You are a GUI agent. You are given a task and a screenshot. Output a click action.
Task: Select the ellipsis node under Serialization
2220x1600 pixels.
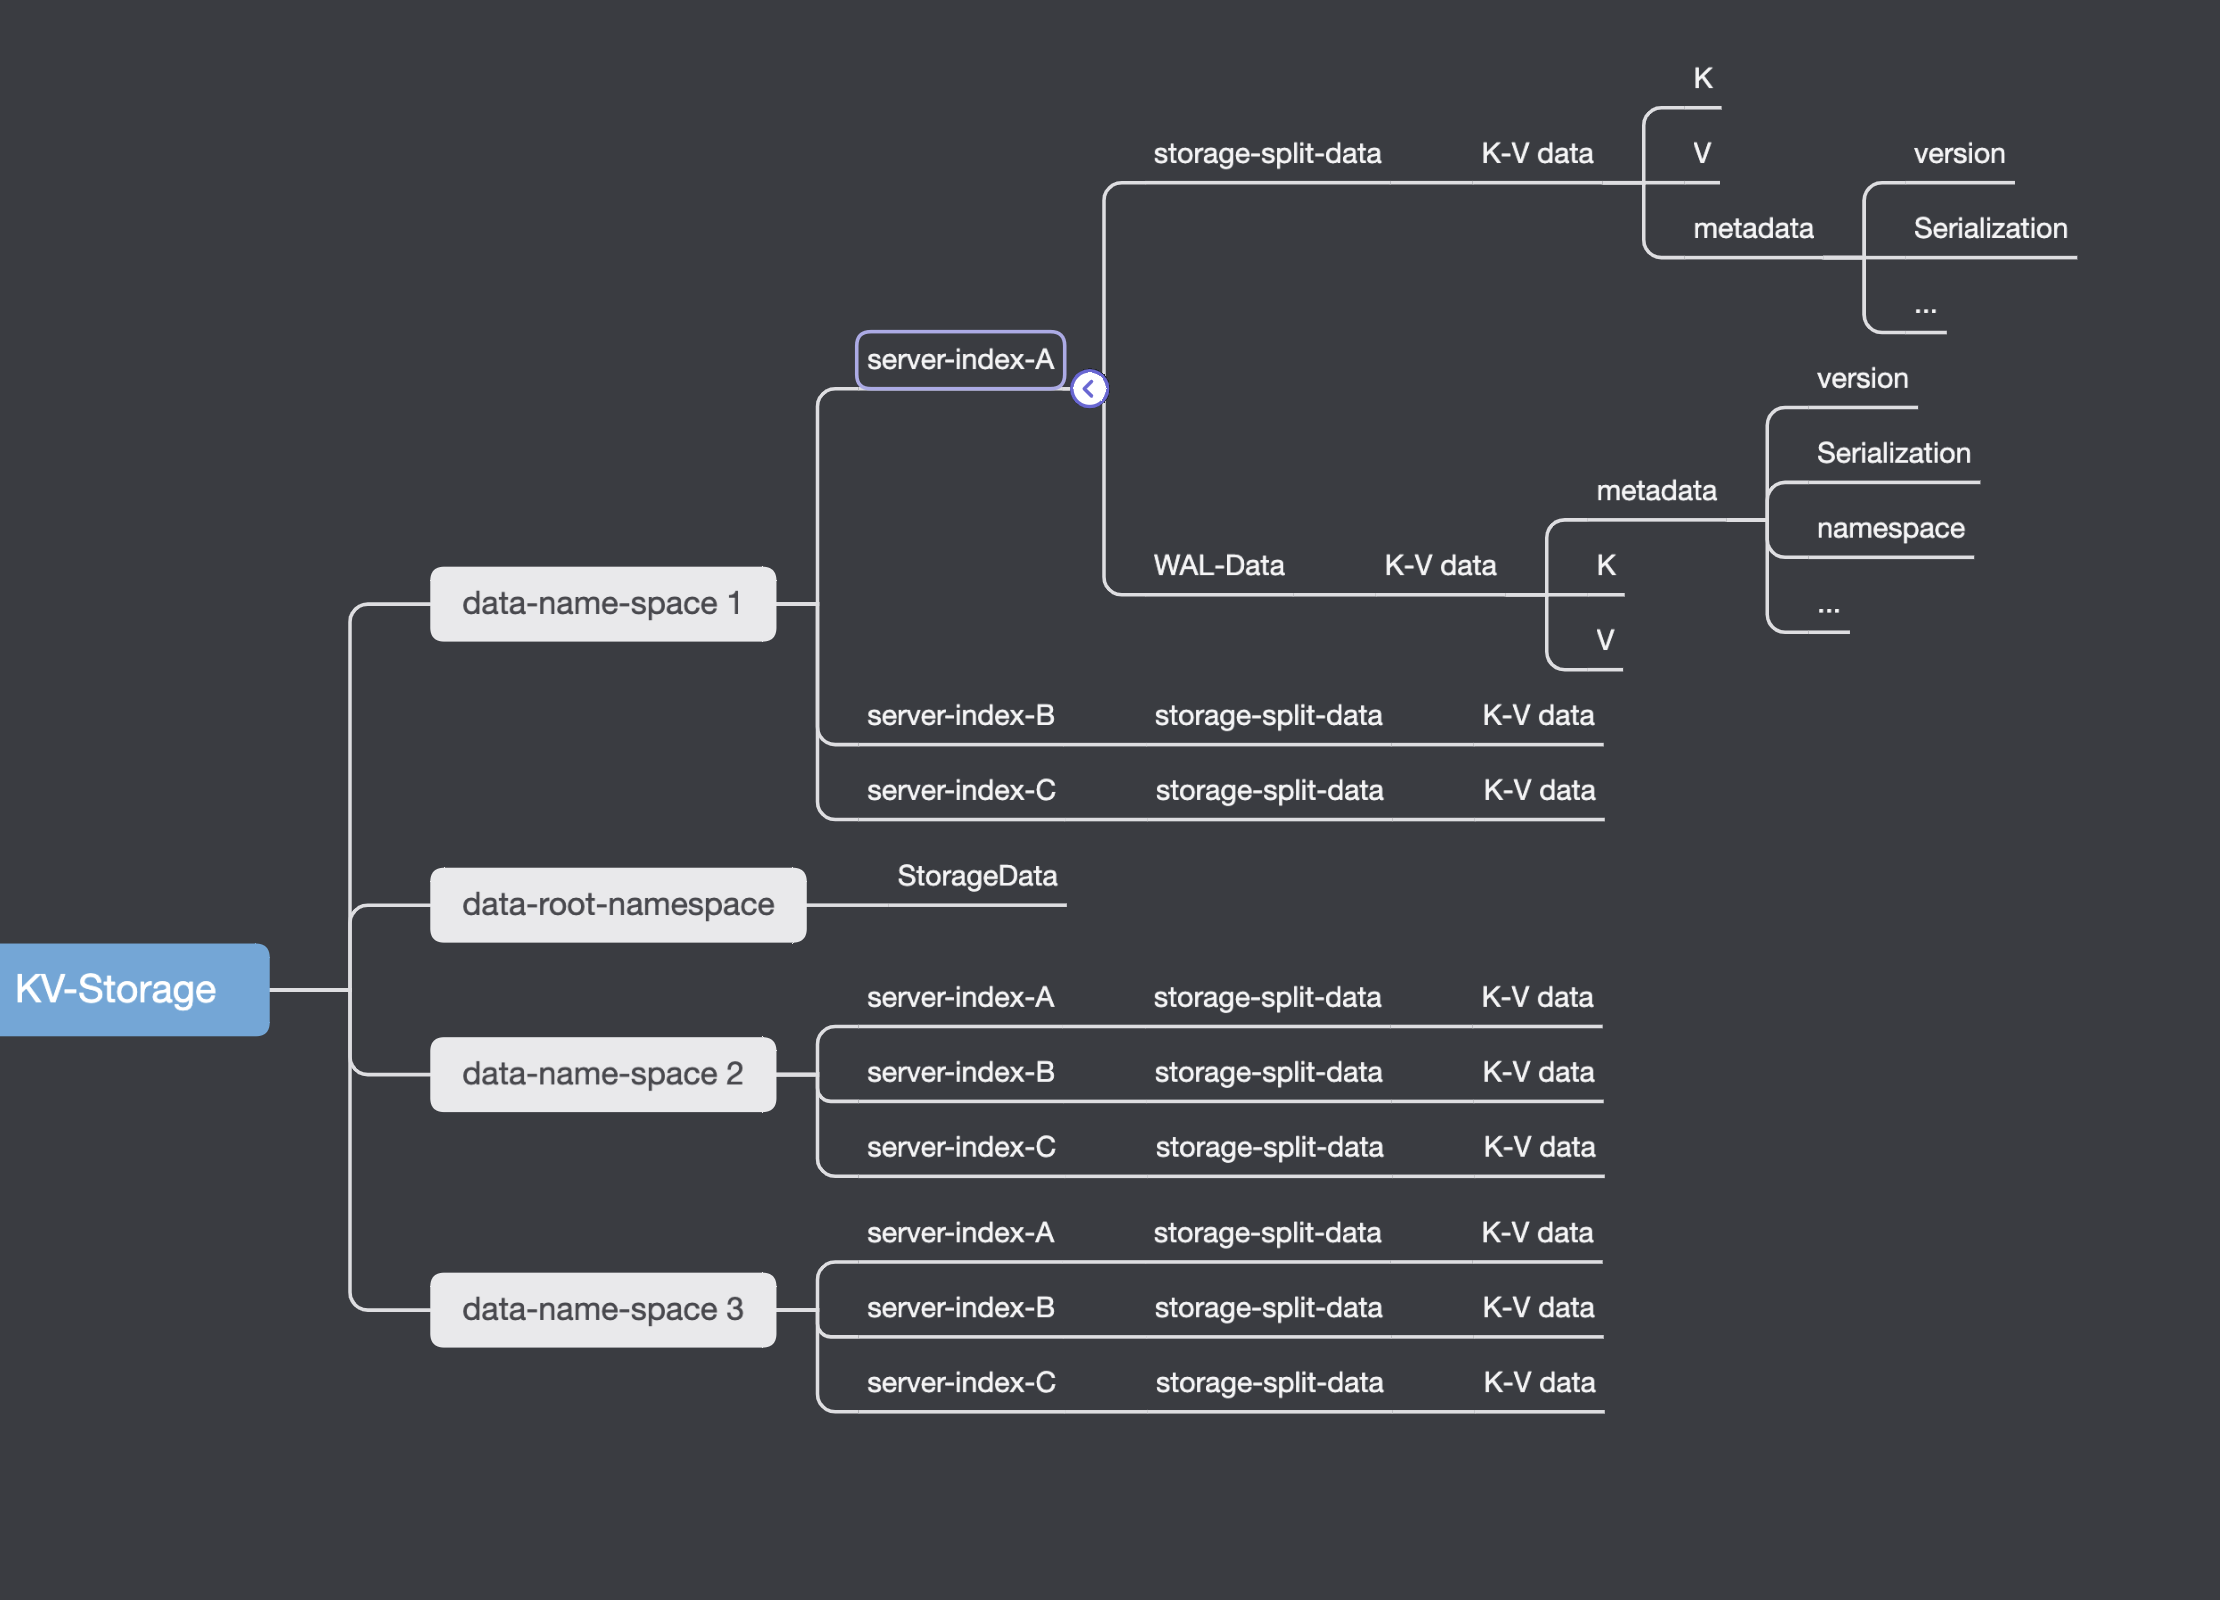pos(1924,308)
